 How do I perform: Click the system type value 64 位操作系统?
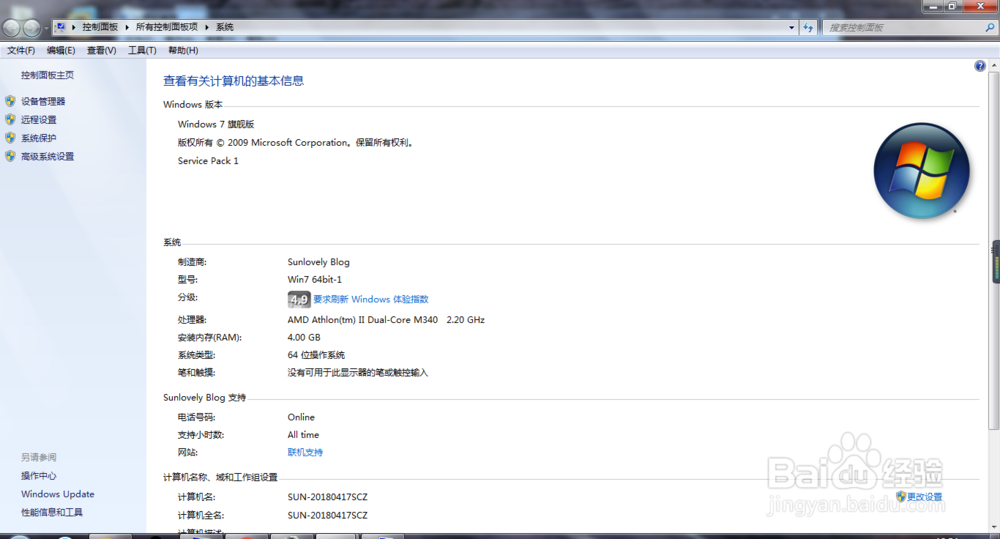(x=316, y=355)
